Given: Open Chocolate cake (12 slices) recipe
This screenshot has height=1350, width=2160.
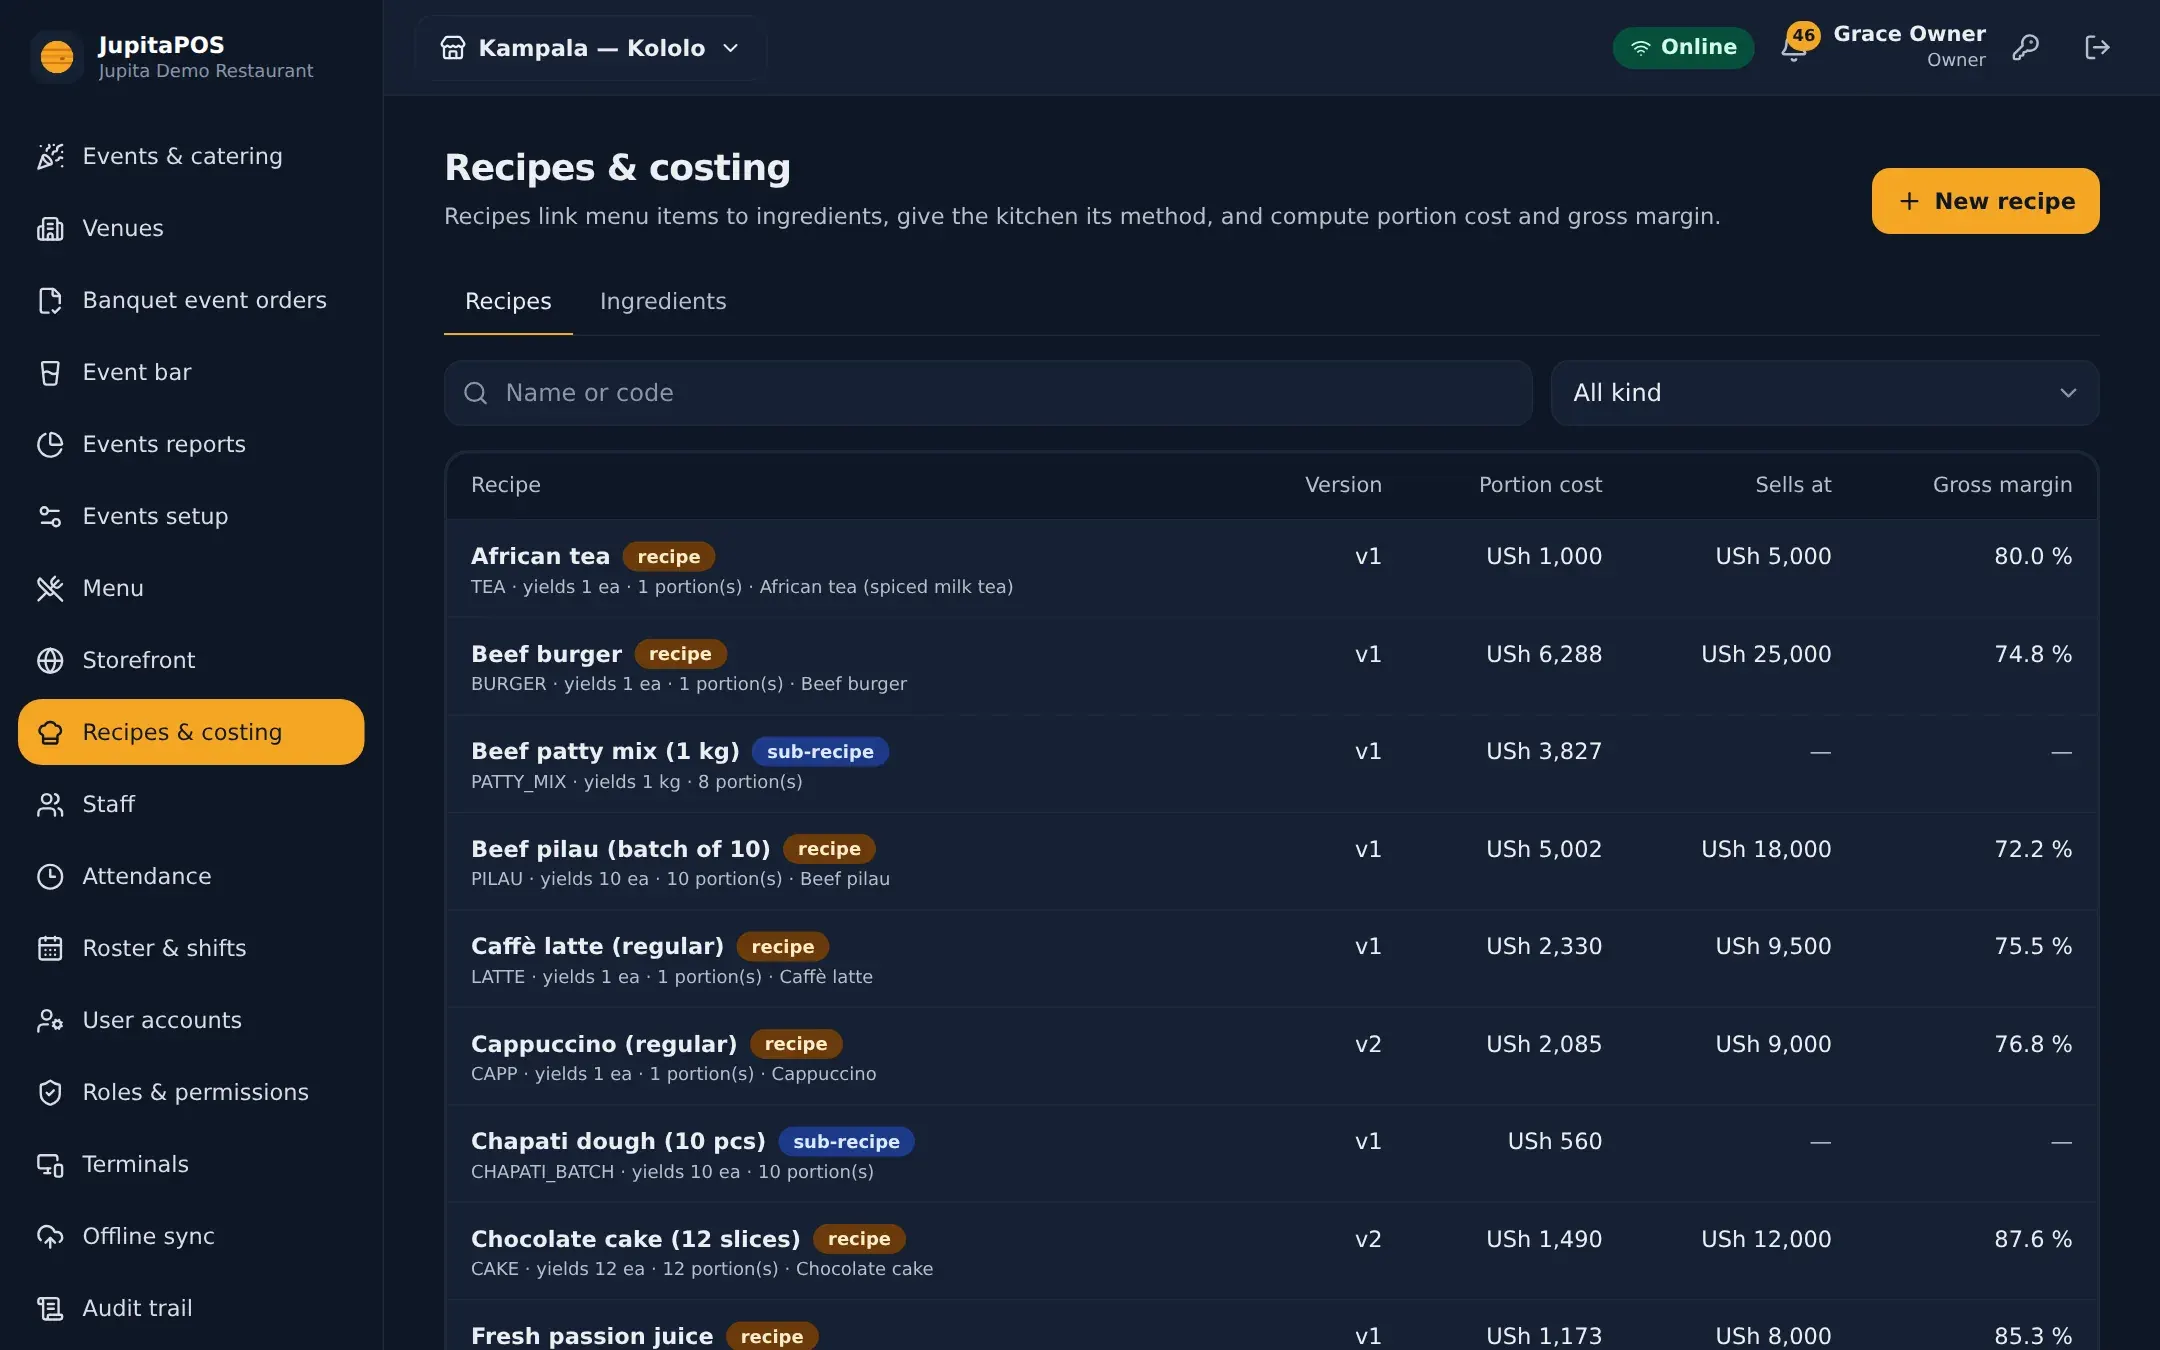Looking at the screenshot, I should pos(1271,1252).
